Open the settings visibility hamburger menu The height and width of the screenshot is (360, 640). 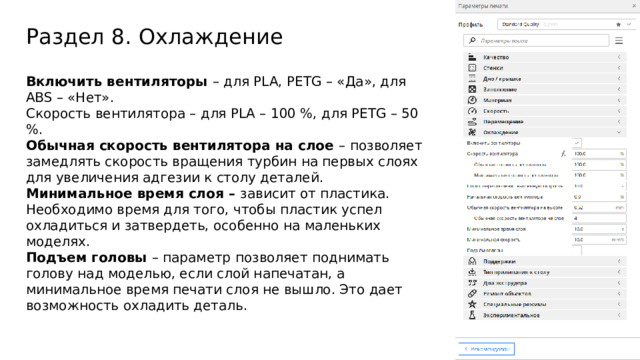(x=619, y=40)
